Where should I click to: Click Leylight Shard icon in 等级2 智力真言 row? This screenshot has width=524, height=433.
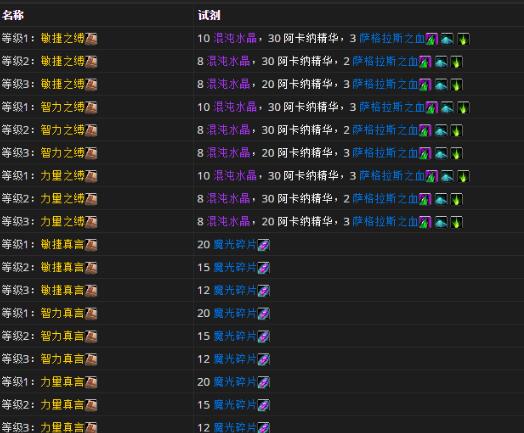pos(263,337)
